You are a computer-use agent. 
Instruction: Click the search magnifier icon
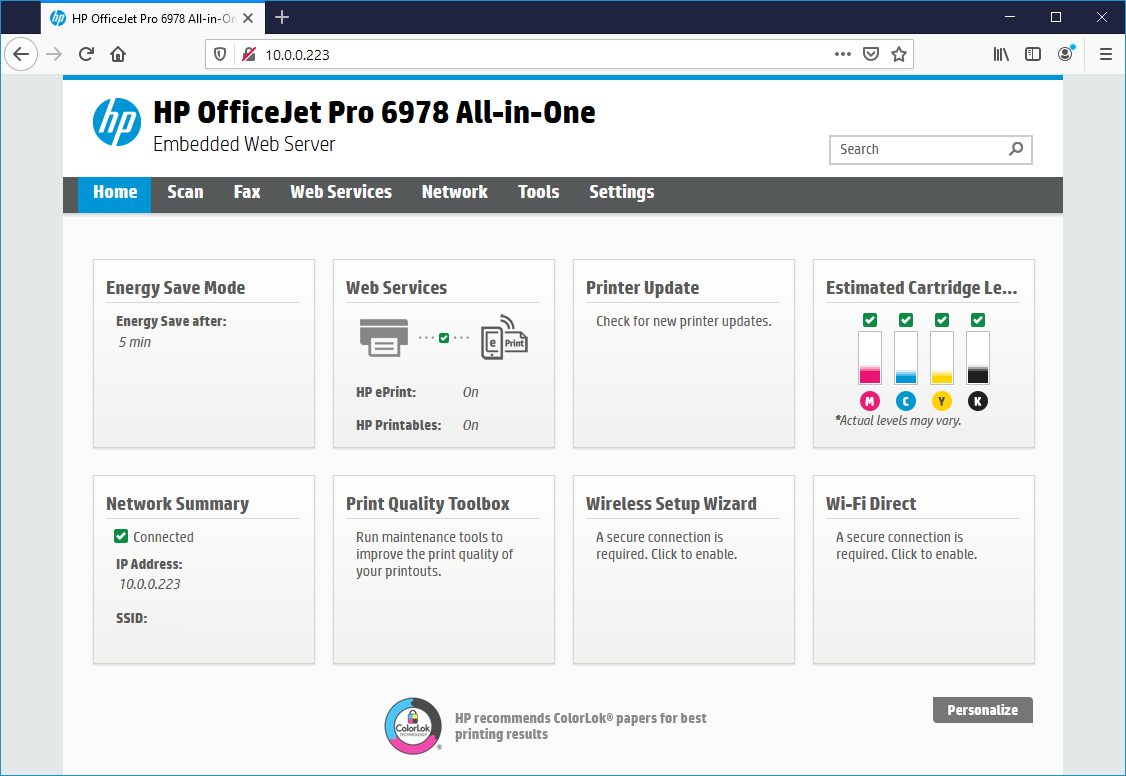(1015, 149)
